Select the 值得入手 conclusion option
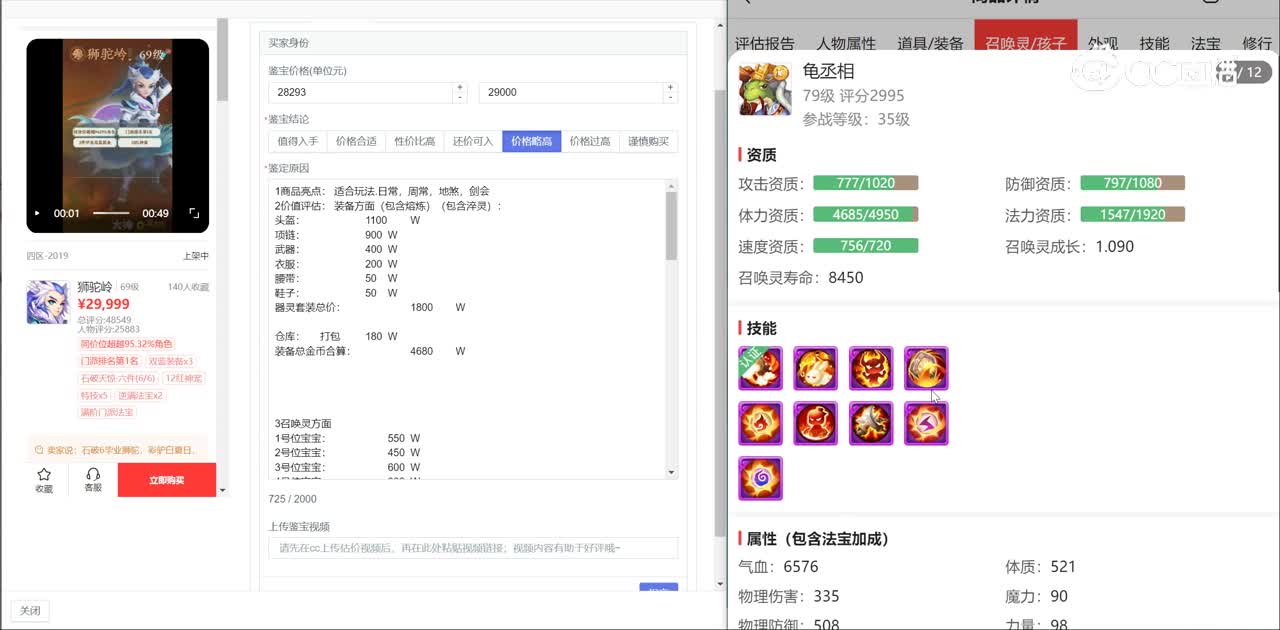Image resolution: width=1280 pixels, height=630 pixels. [298, 141]
